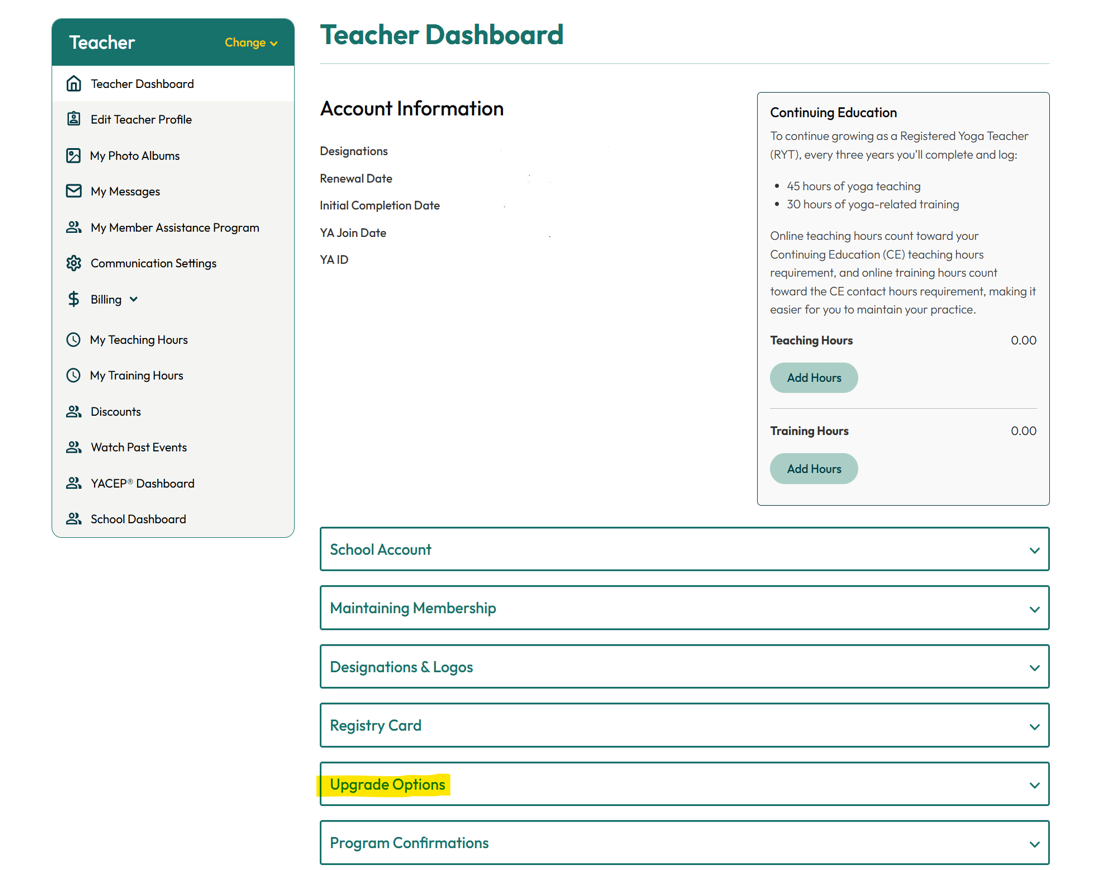Click the chevron on the Program Confirmations row
Image resolution: width=1104 pixels, height=870 pixels.
pyautogui.click(x=1034, y=845)
